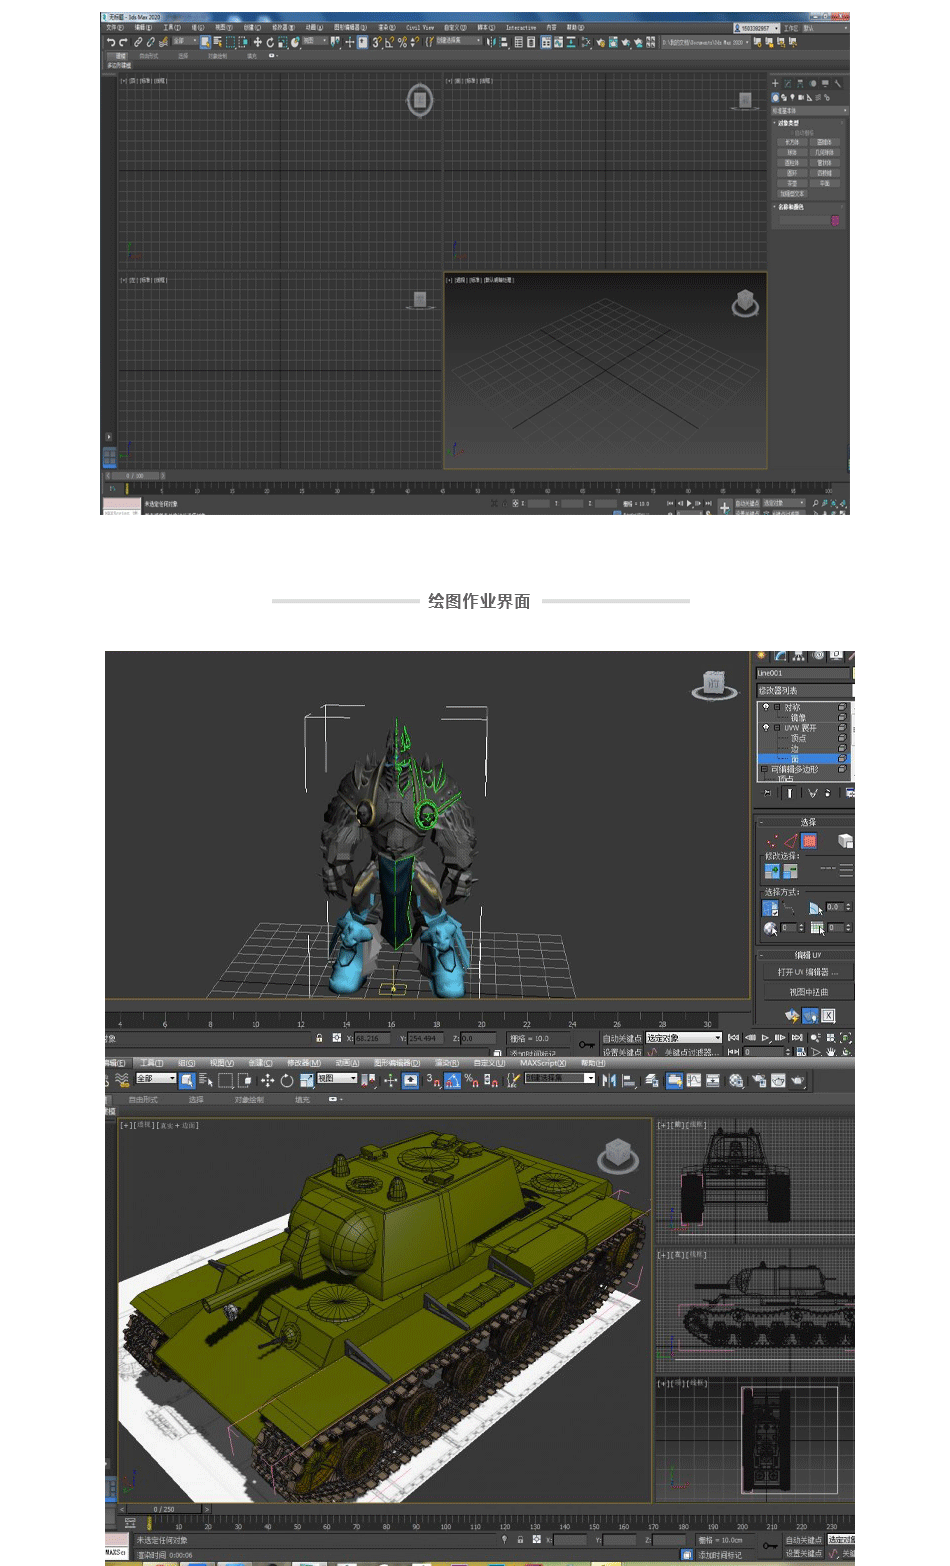
Task: Click the Play animation button
Action: point(765,1038)
